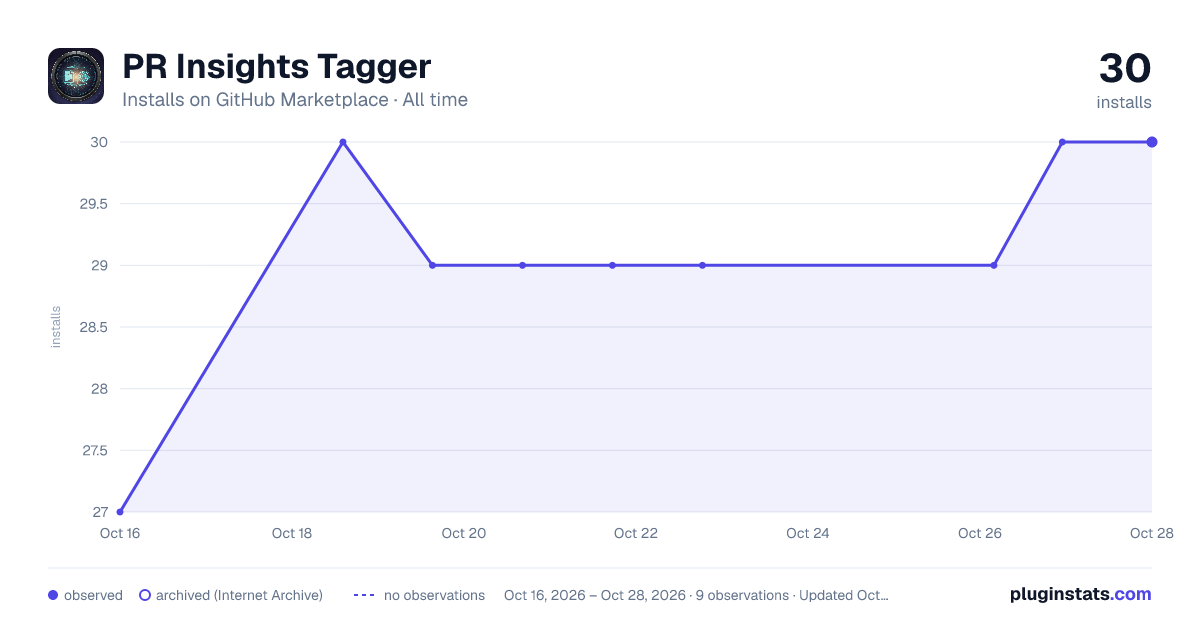Select the data point between Oct 20 and 22
This screenshot has width=1200, height=630.
[x=522, y=265]
